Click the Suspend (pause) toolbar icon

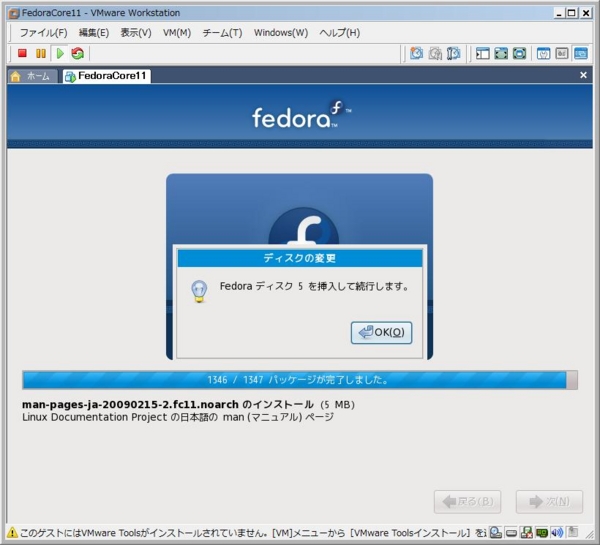coord(41,53)
